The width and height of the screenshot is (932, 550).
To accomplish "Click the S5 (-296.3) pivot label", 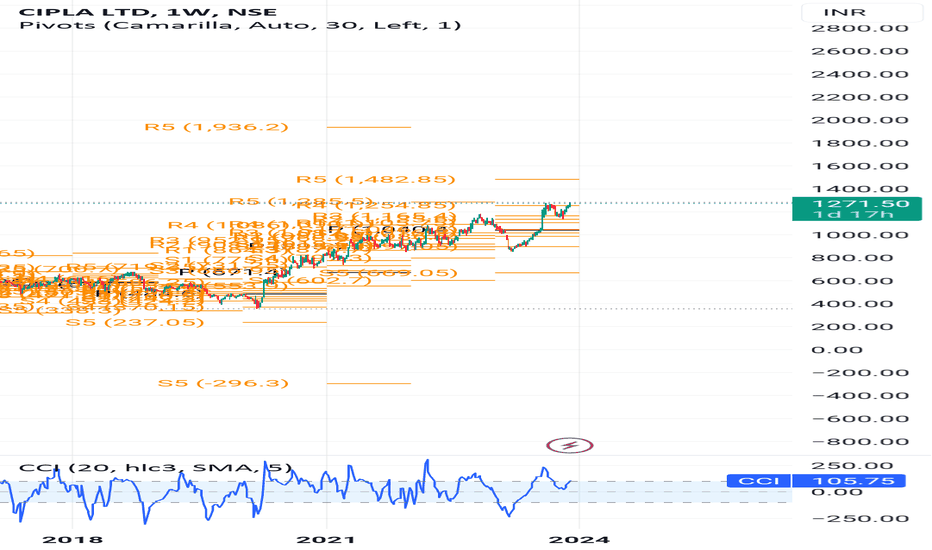I will click(x=223, y=384).
